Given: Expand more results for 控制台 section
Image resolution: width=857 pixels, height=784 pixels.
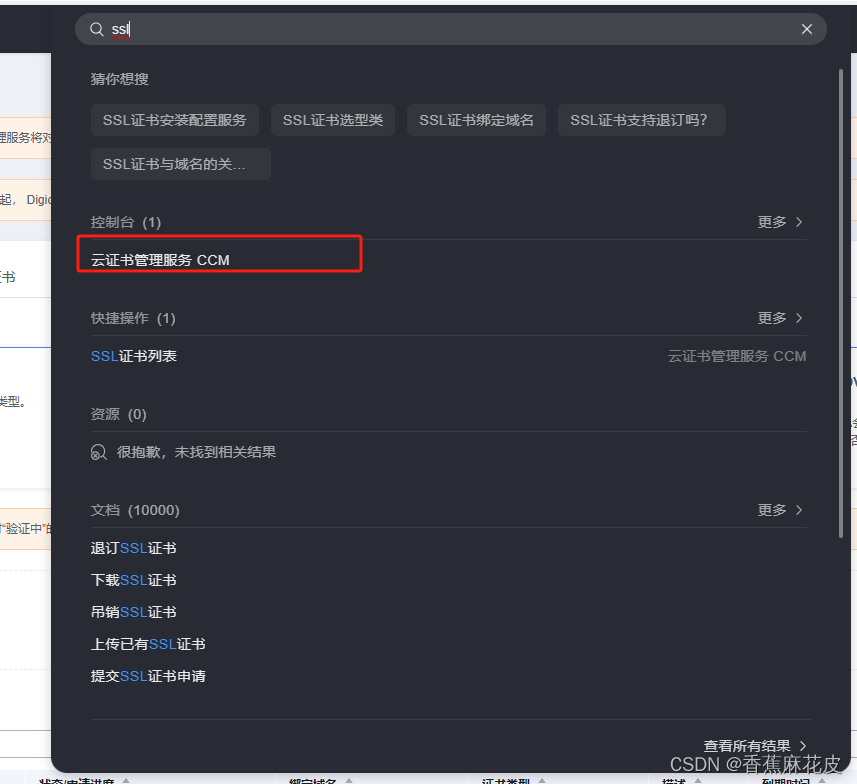Looking at the screenshot, I should click(780, 222).
